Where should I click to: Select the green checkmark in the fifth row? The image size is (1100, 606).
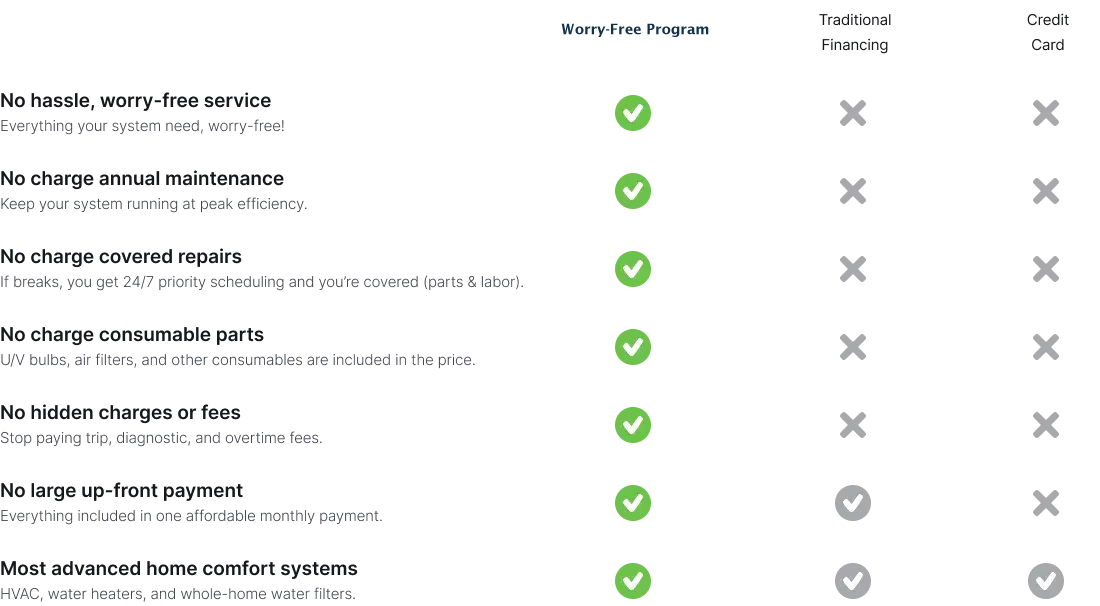pos(631,424)
